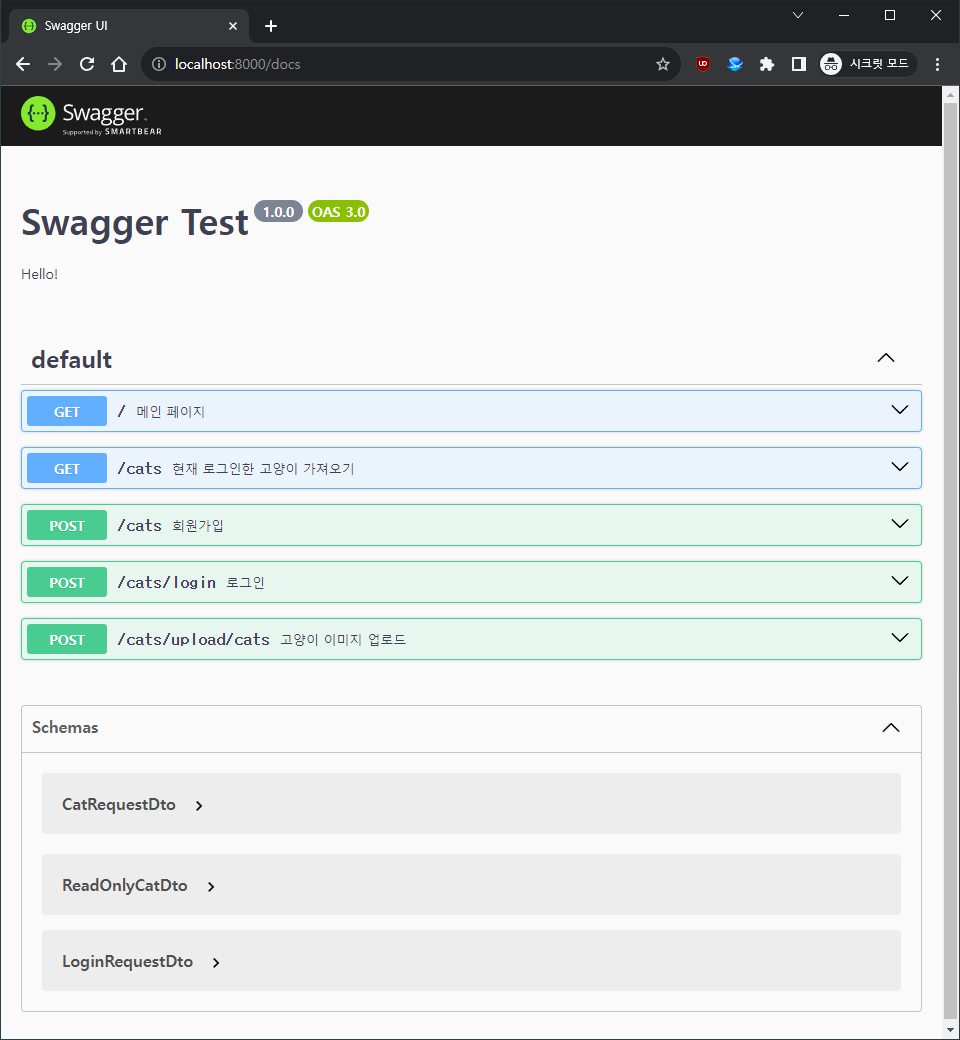Screen dimensions: 960x1040
Task: Minimize the browser window
Action: pos(844,15)
